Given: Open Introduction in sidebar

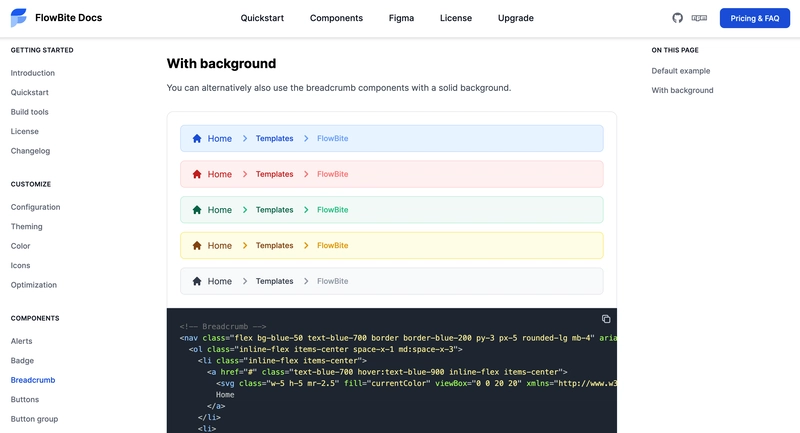Looking at the screenshot, I should tap(33, 73).
